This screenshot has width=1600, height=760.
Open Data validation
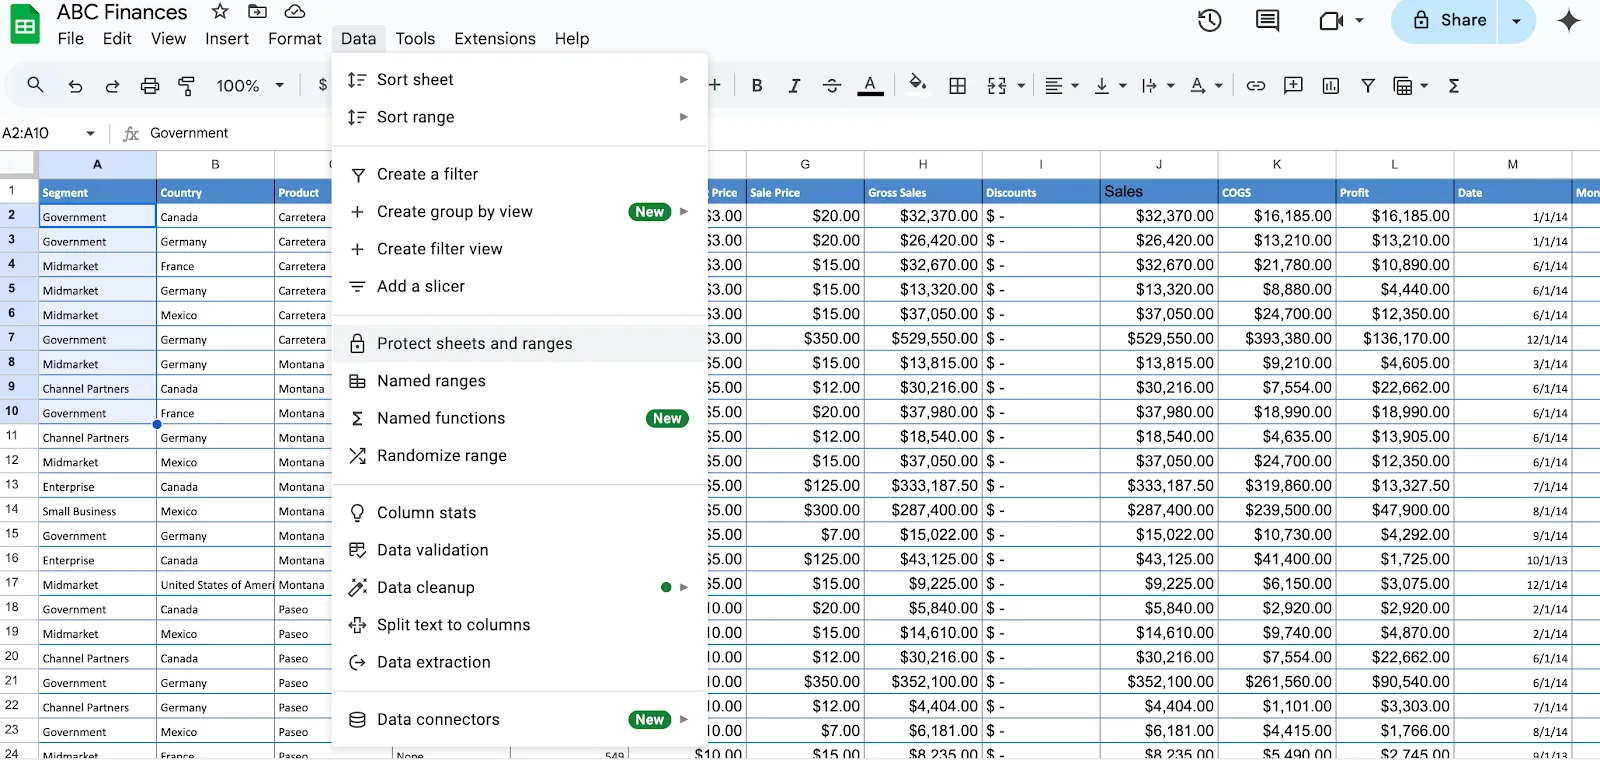click(x=519, y=550)
